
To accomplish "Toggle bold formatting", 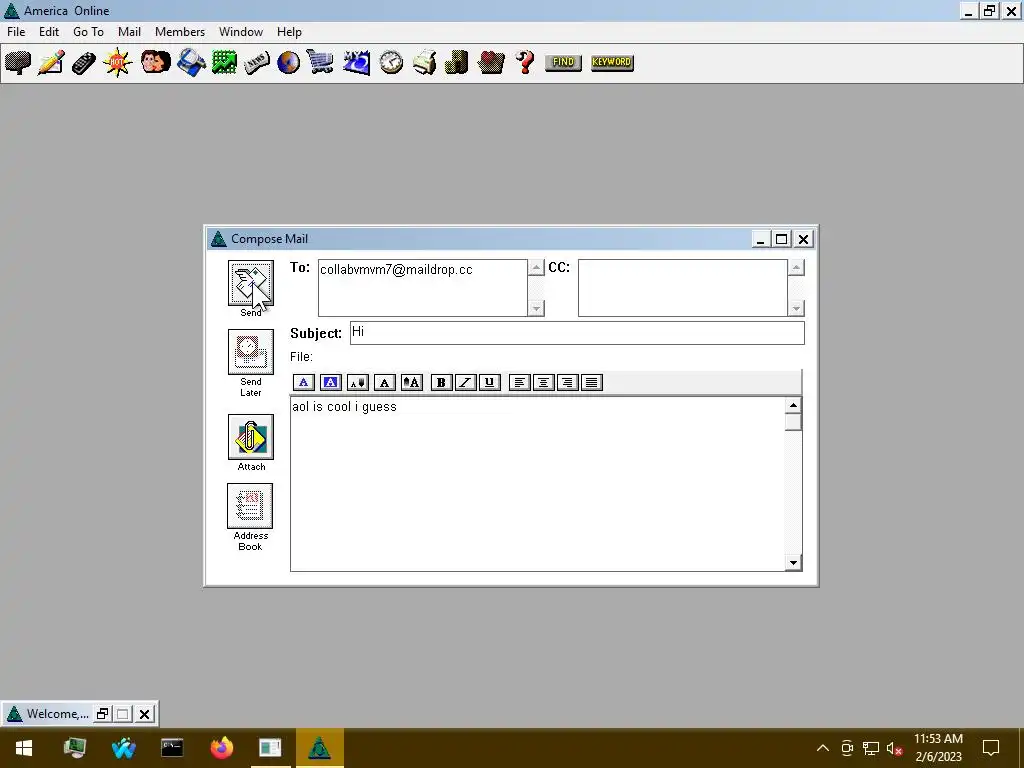I will pyautogui.click(x=441, y=383).
